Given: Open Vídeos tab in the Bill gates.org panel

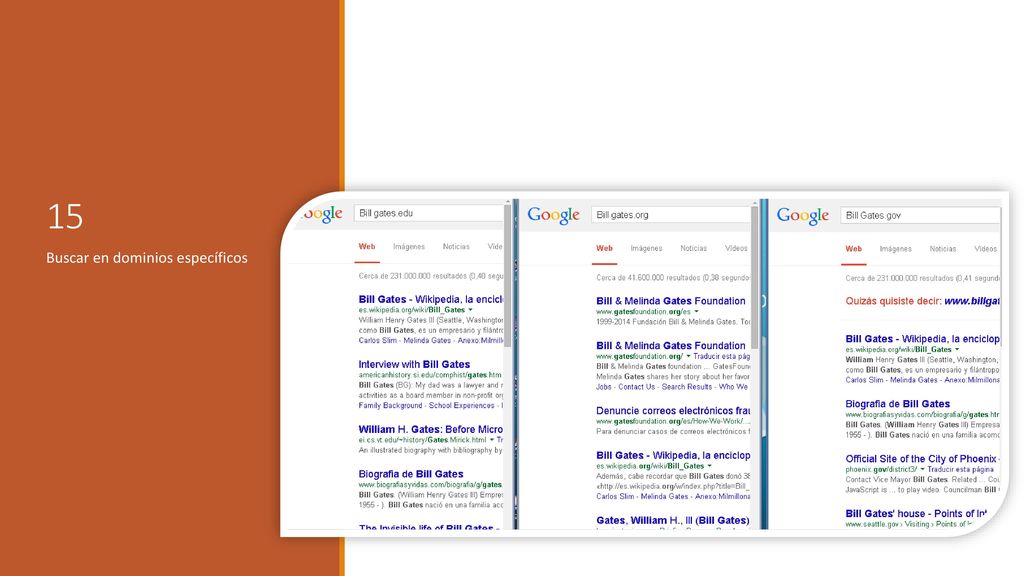Looking at the screenshot, I should click(x=736, y=249).
